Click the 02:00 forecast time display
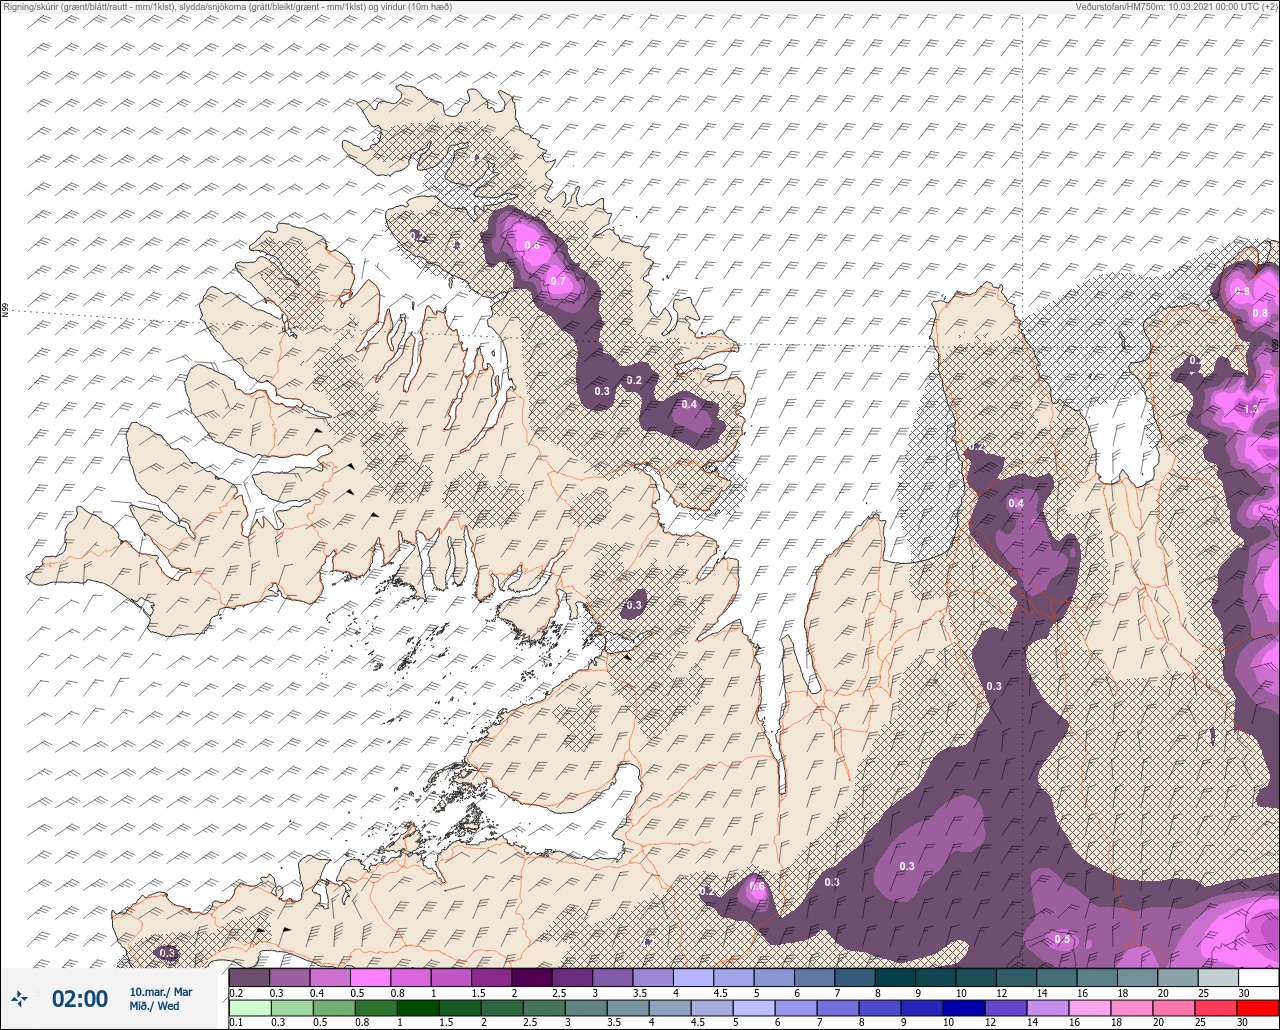 [x=80, y=999]
